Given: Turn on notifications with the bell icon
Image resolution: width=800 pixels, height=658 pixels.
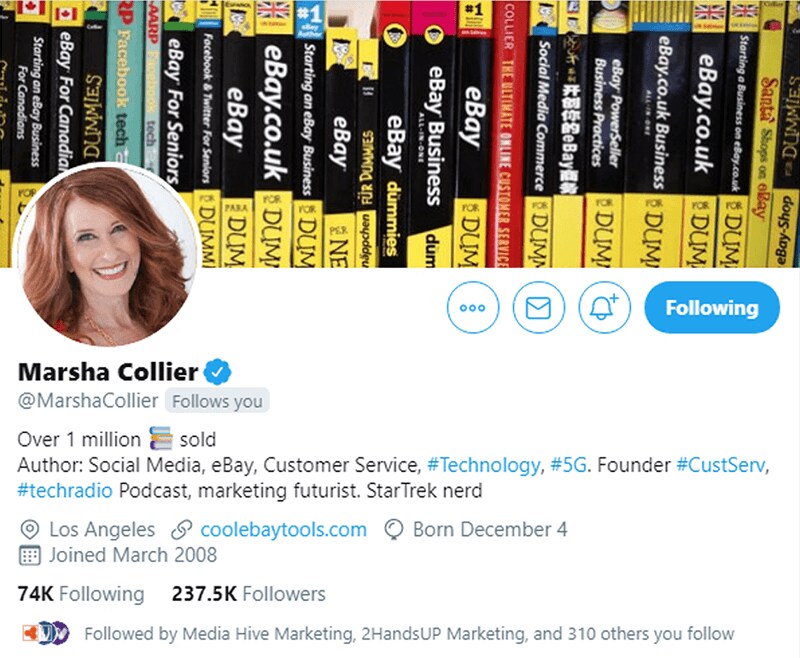Looking at the screenshot, I should 604,308.
